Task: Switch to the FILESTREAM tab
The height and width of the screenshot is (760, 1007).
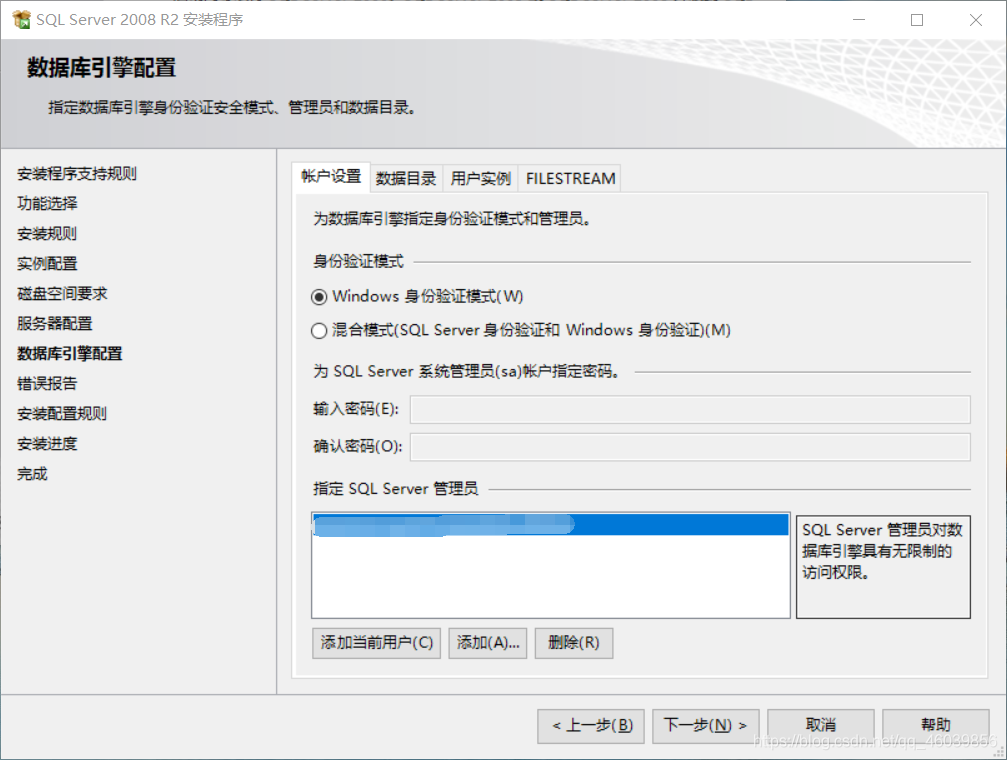Action: click(570, 179)
